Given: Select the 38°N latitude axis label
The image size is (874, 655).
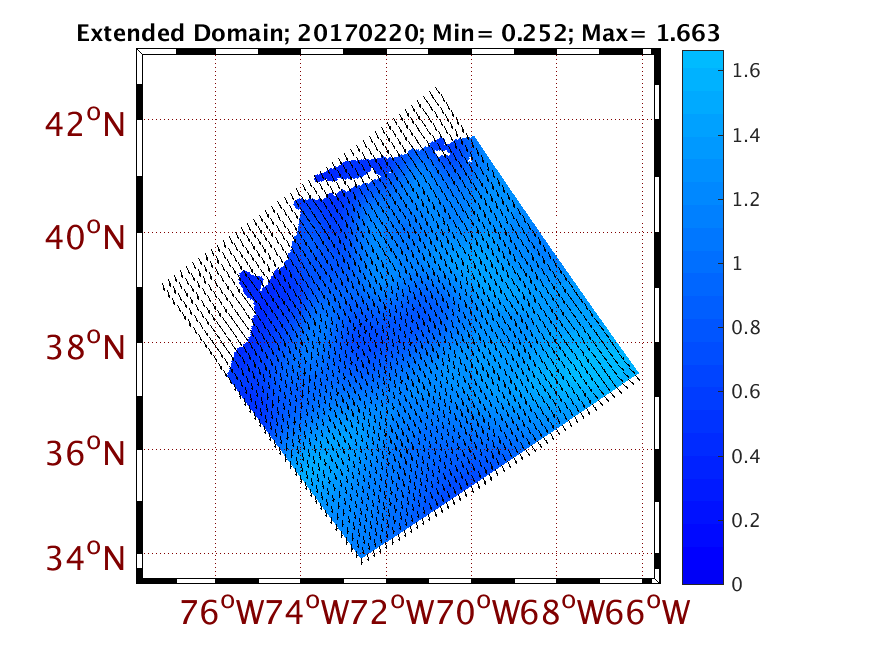Looking at the screenshot, I should [x=85, y=348].
